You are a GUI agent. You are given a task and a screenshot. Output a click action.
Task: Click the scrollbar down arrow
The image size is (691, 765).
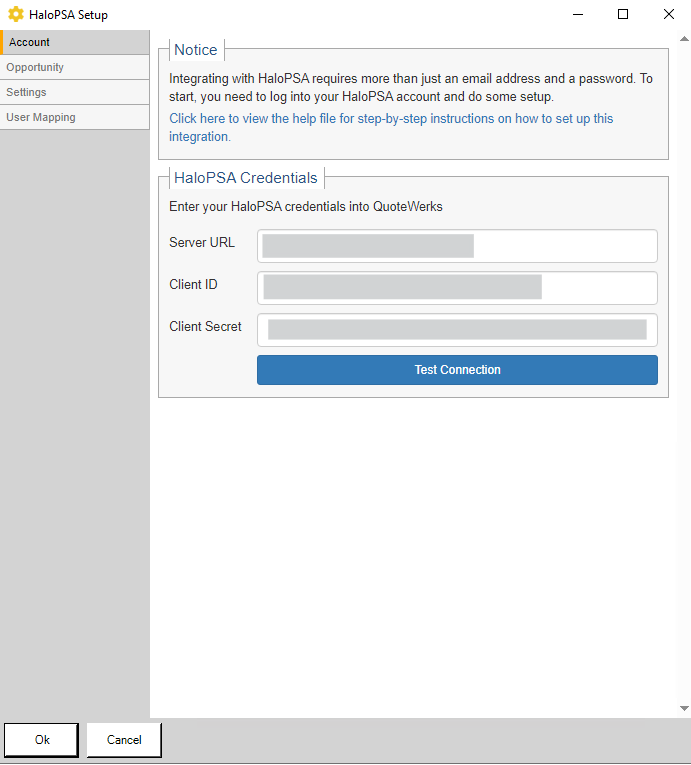[684, 708]
